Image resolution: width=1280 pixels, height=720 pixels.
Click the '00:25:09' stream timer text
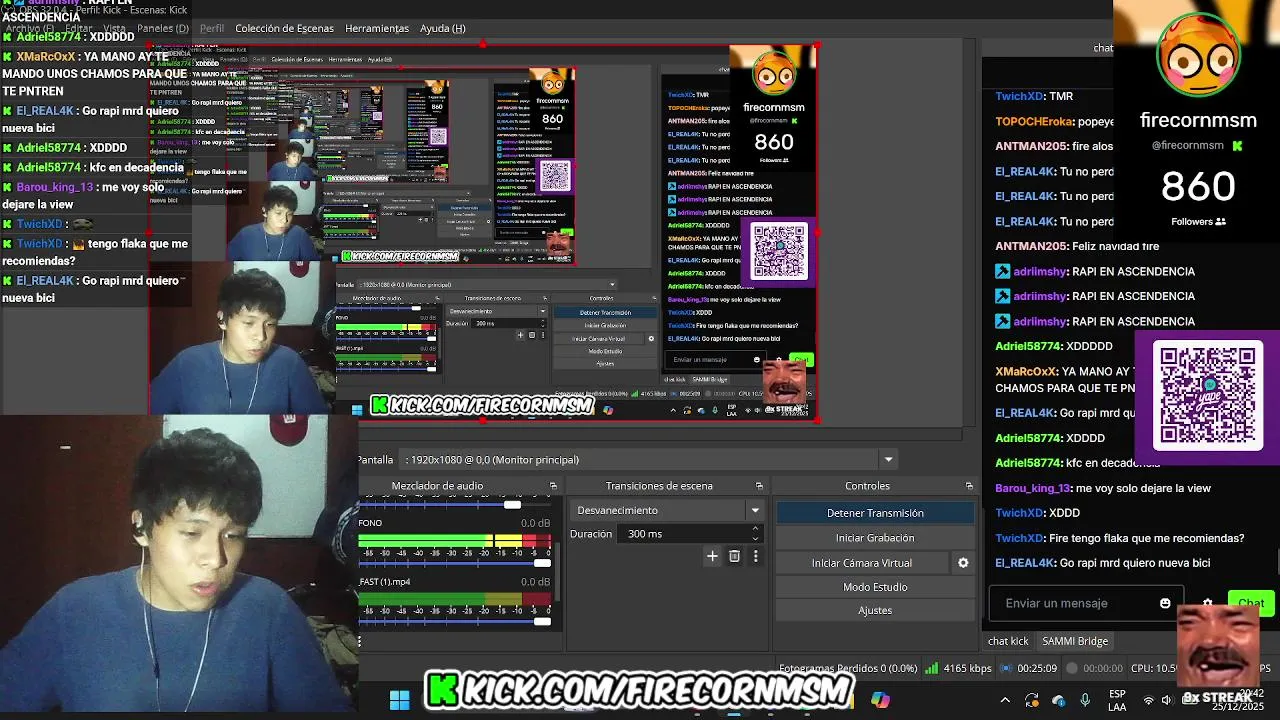(1036, 668)
